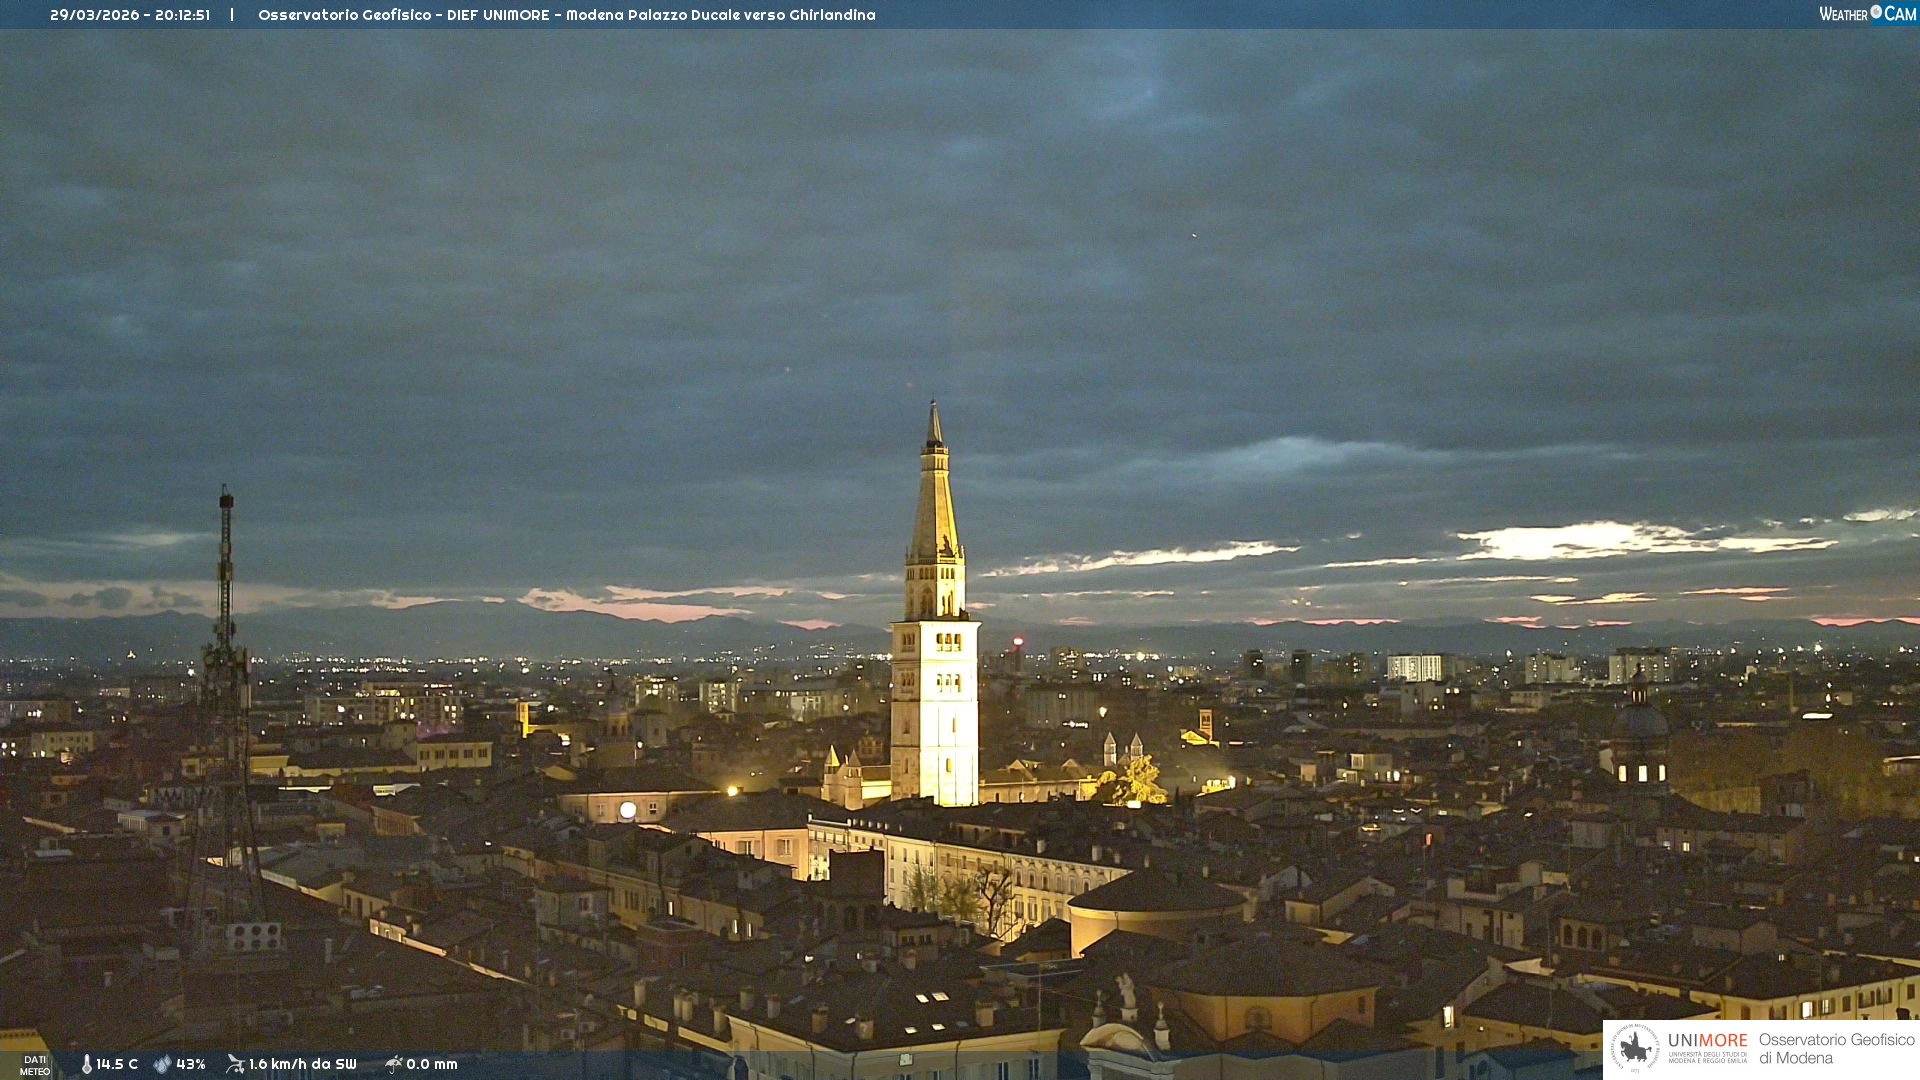1920x1080 pixels.
Task: Click the wind anemometer icon
Action: (x=235, y=1064)
